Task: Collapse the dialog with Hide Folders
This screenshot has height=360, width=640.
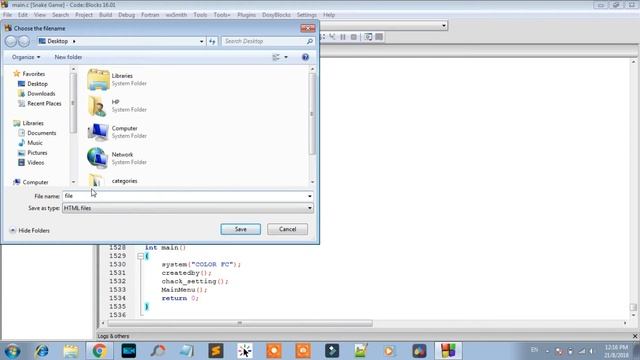Action: (29, 231)
